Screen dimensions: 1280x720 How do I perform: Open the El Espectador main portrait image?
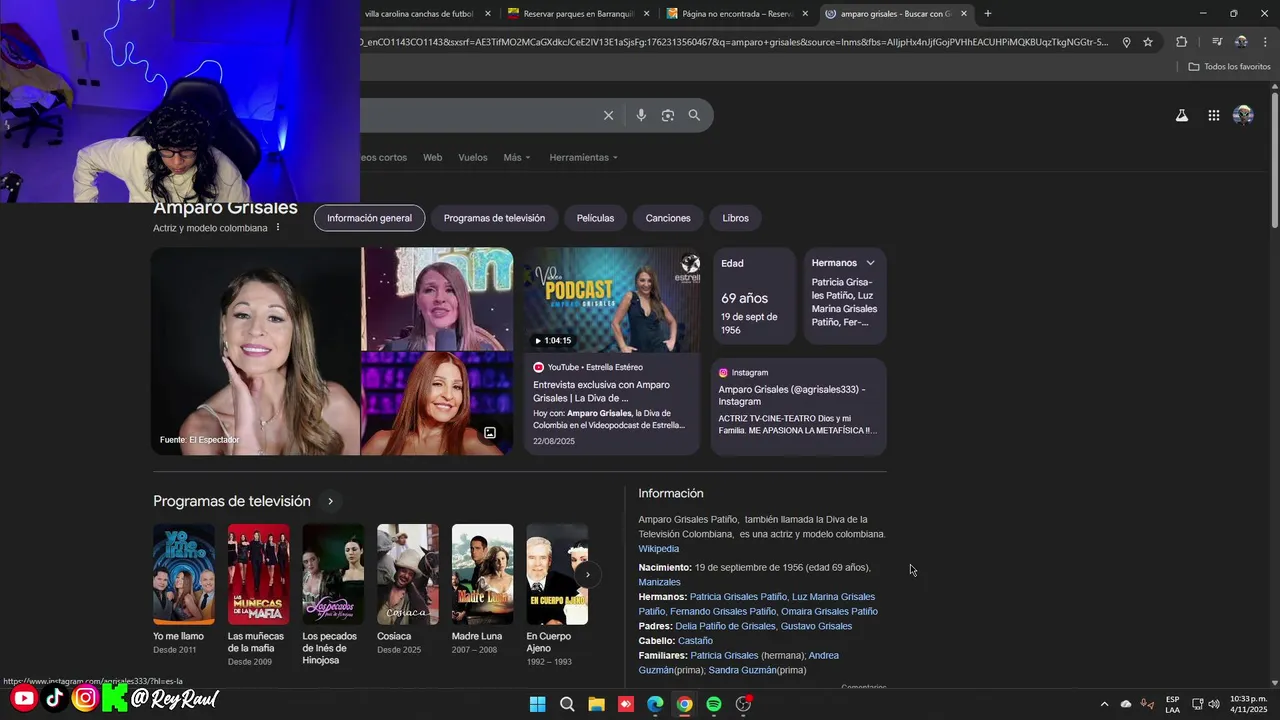(x=256, y=351)
